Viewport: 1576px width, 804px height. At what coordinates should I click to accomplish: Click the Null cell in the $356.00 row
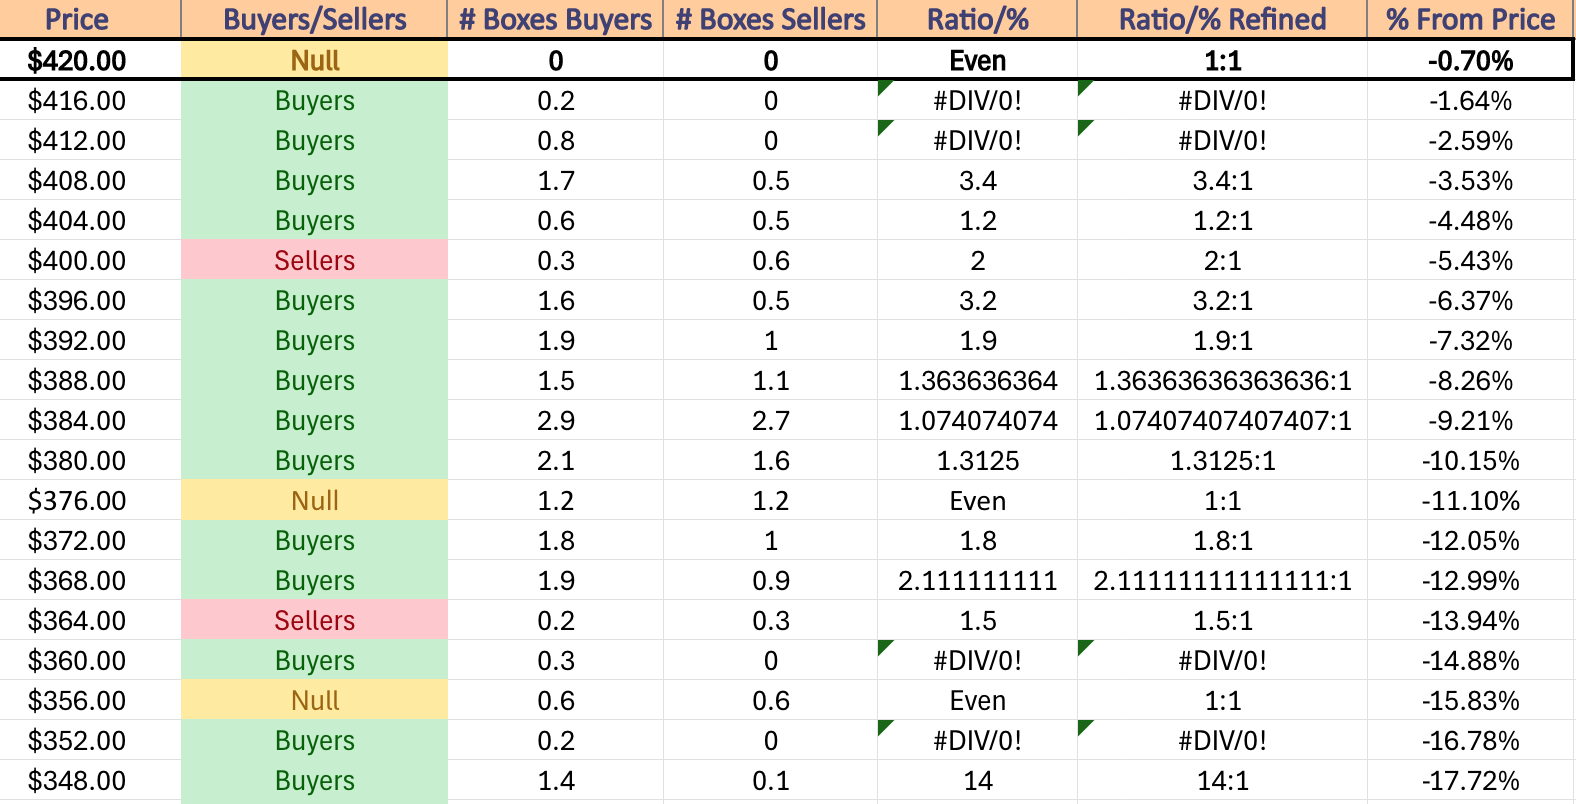click(314, 701)
